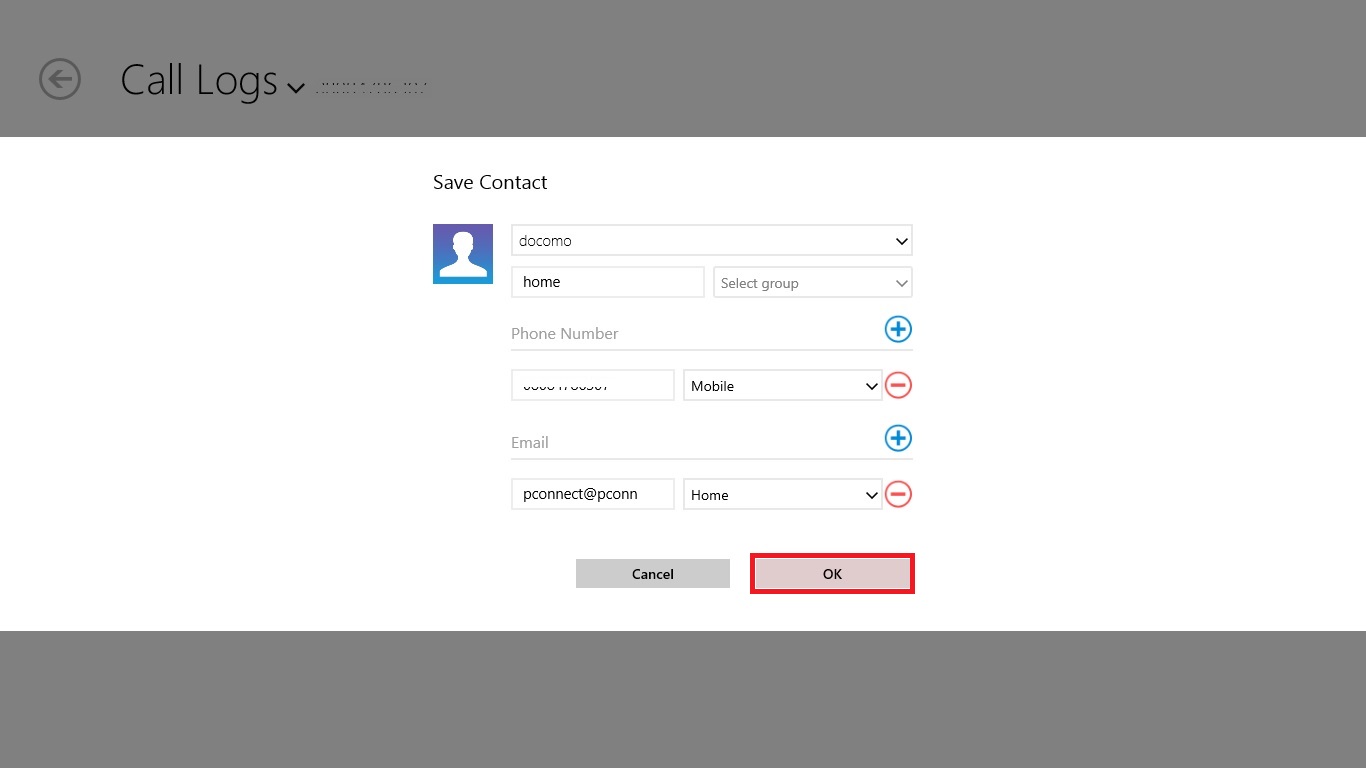The image size is (1366, 768).
Task: Confirm saving contact with OK button
Action: (832, 574)
